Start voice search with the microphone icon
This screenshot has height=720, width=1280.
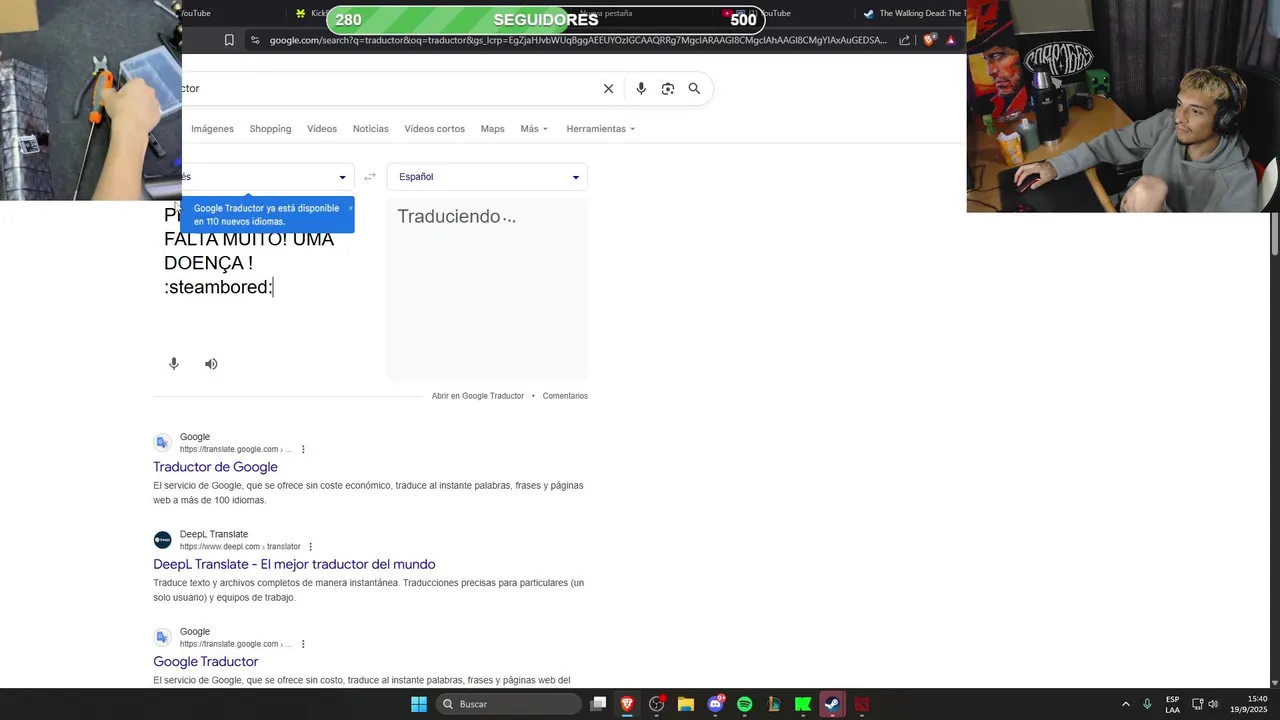pos(641,88)
